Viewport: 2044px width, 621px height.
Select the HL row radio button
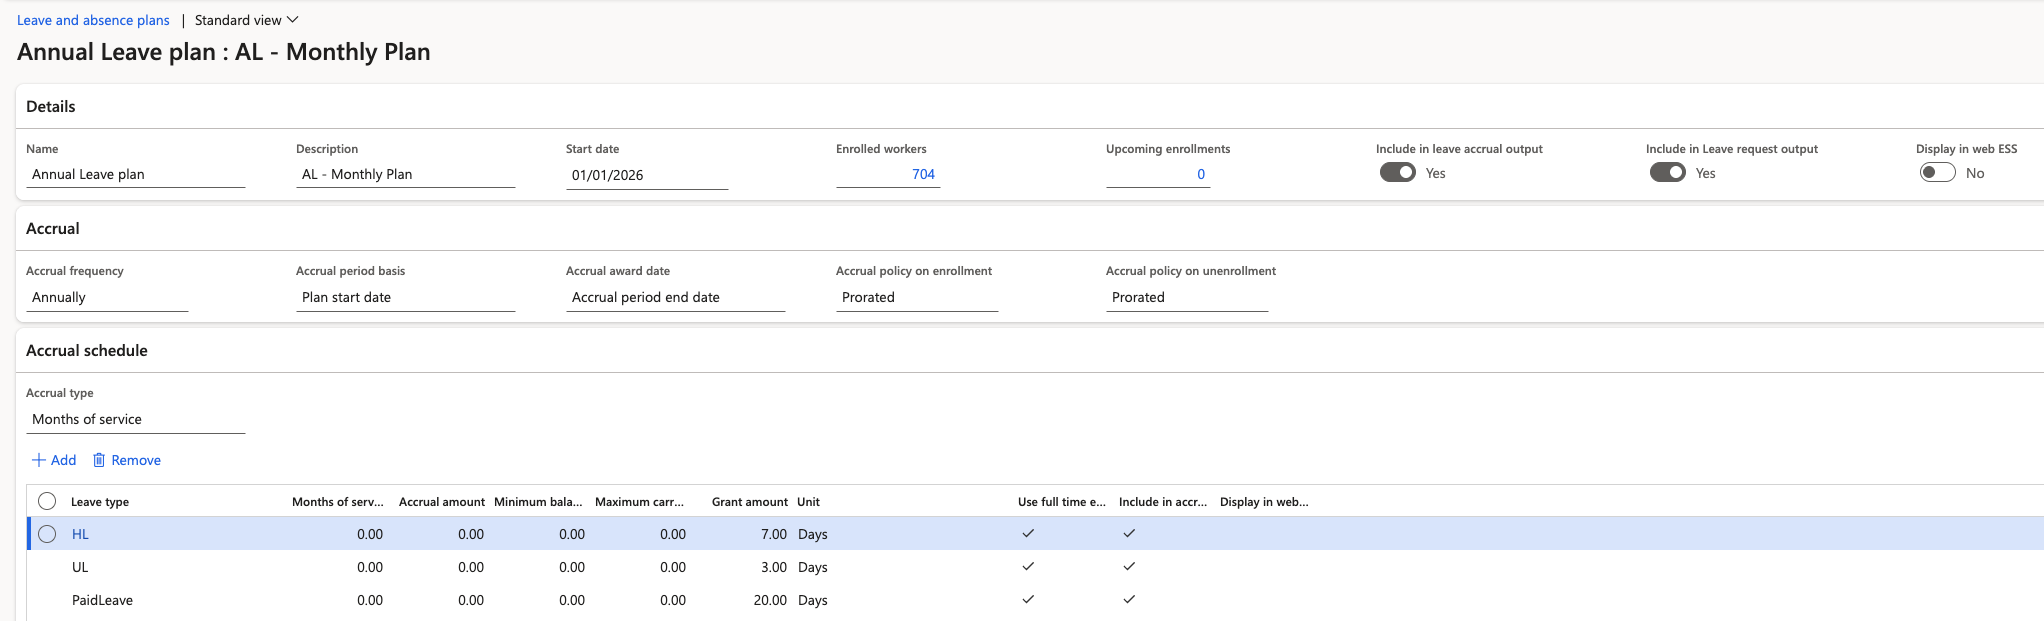coord(47,534)
